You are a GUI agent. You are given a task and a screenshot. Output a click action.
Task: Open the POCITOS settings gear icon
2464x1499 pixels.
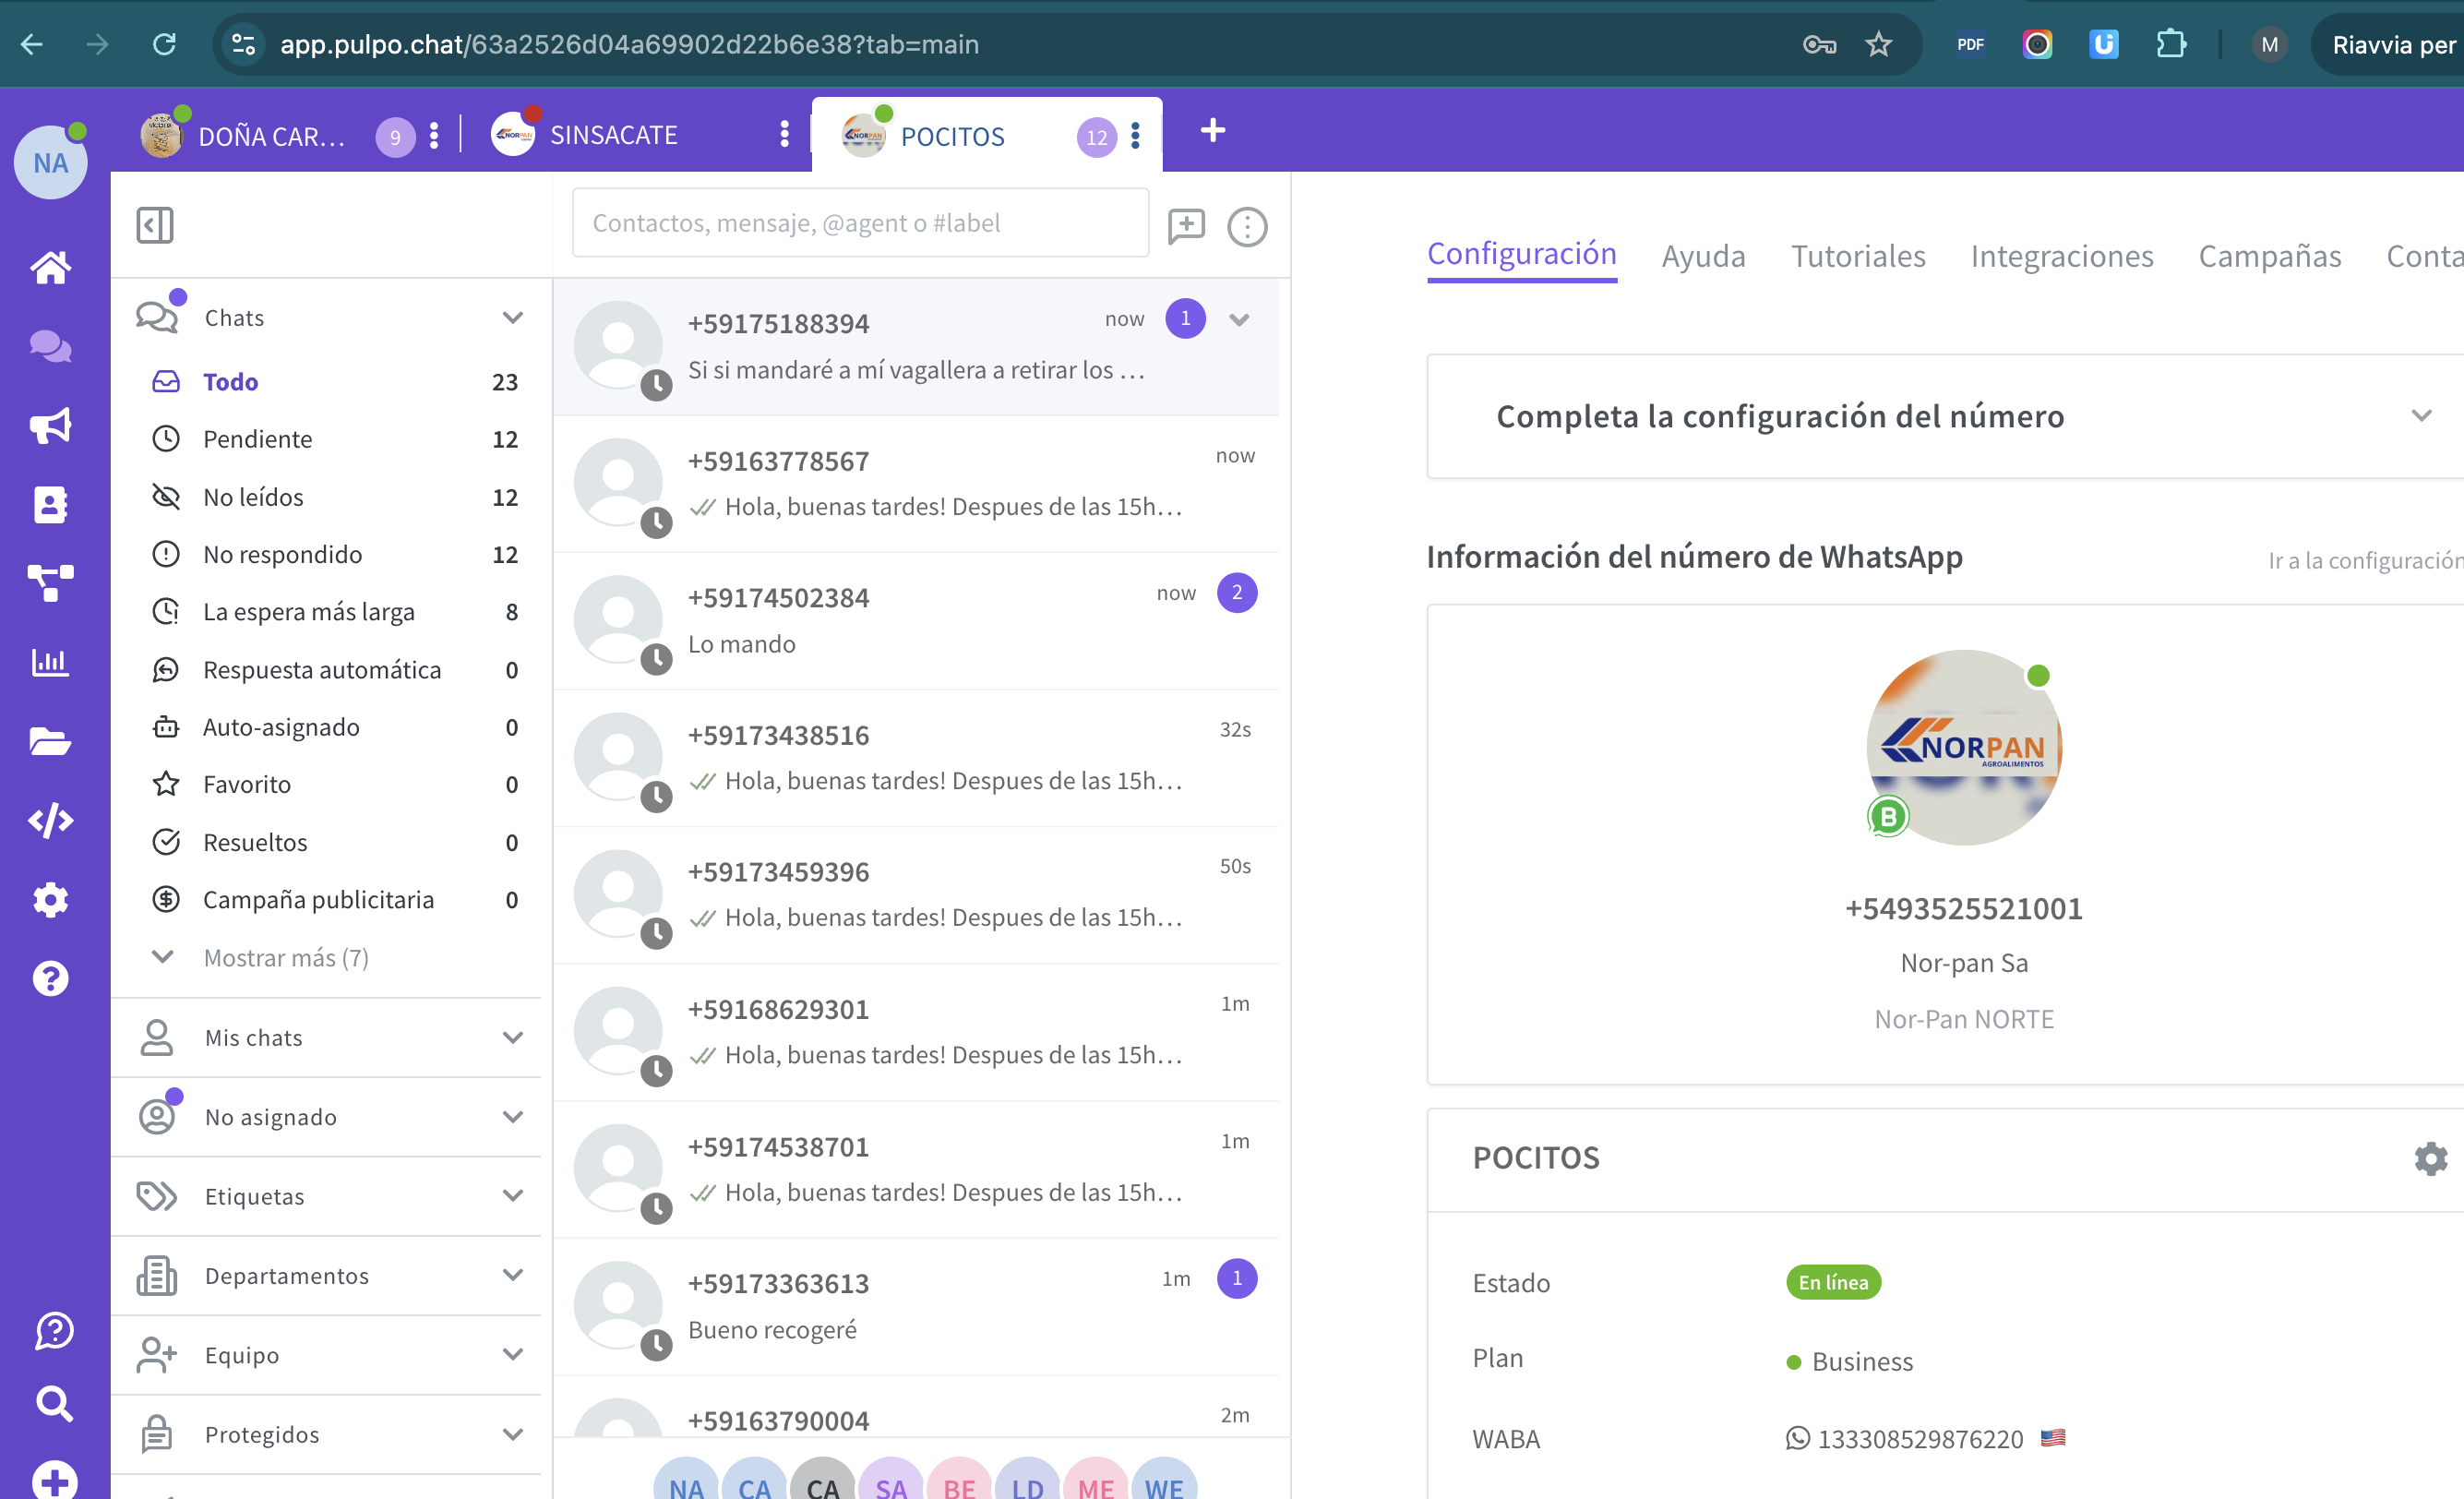click(x=2430, y=1158)
